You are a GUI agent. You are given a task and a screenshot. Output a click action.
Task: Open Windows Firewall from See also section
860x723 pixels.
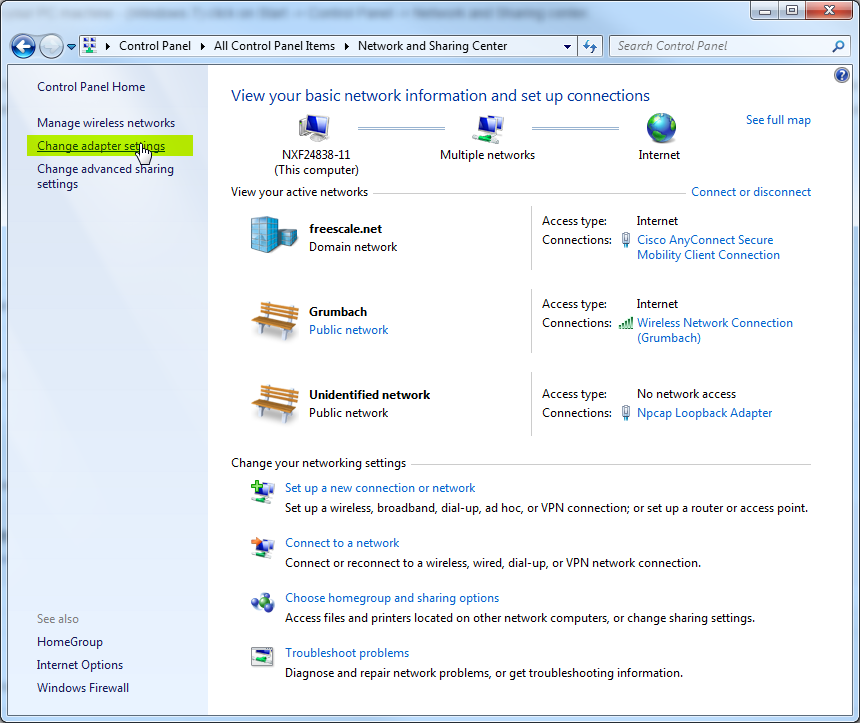pos(82,687)
